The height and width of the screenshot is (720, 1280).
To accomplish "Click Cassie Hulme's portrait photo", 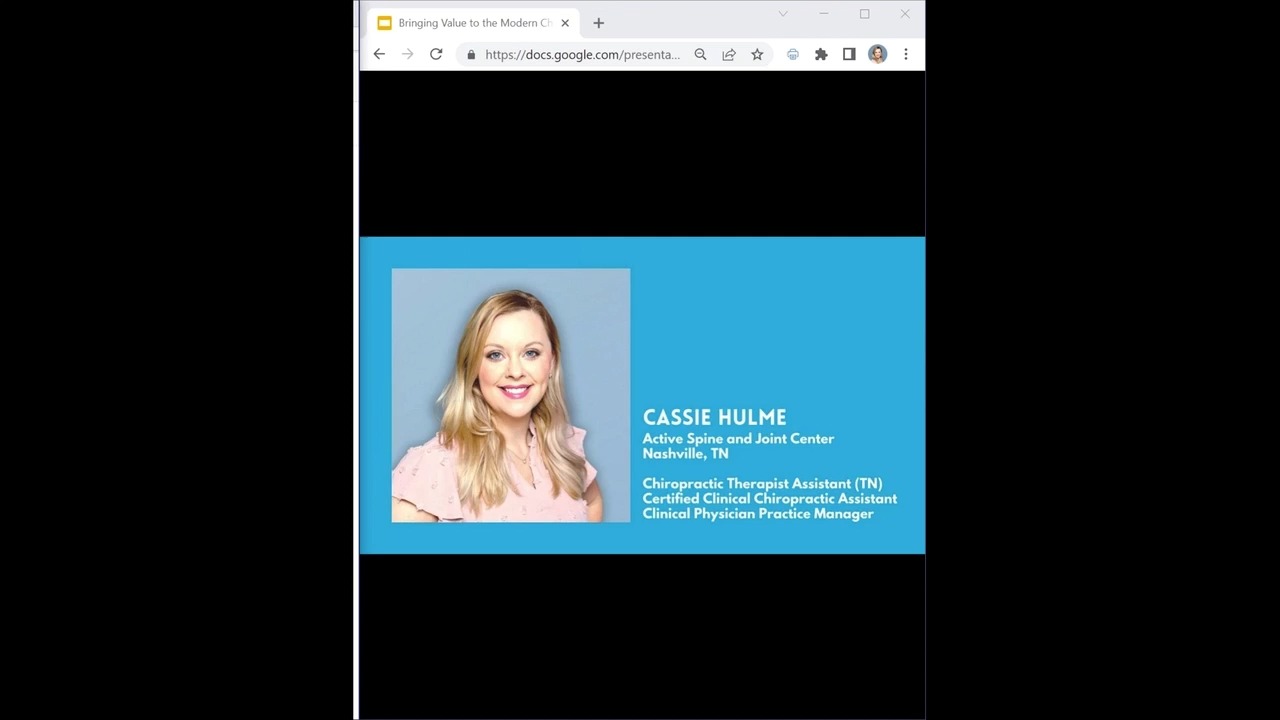I will (x=511, y=395).
